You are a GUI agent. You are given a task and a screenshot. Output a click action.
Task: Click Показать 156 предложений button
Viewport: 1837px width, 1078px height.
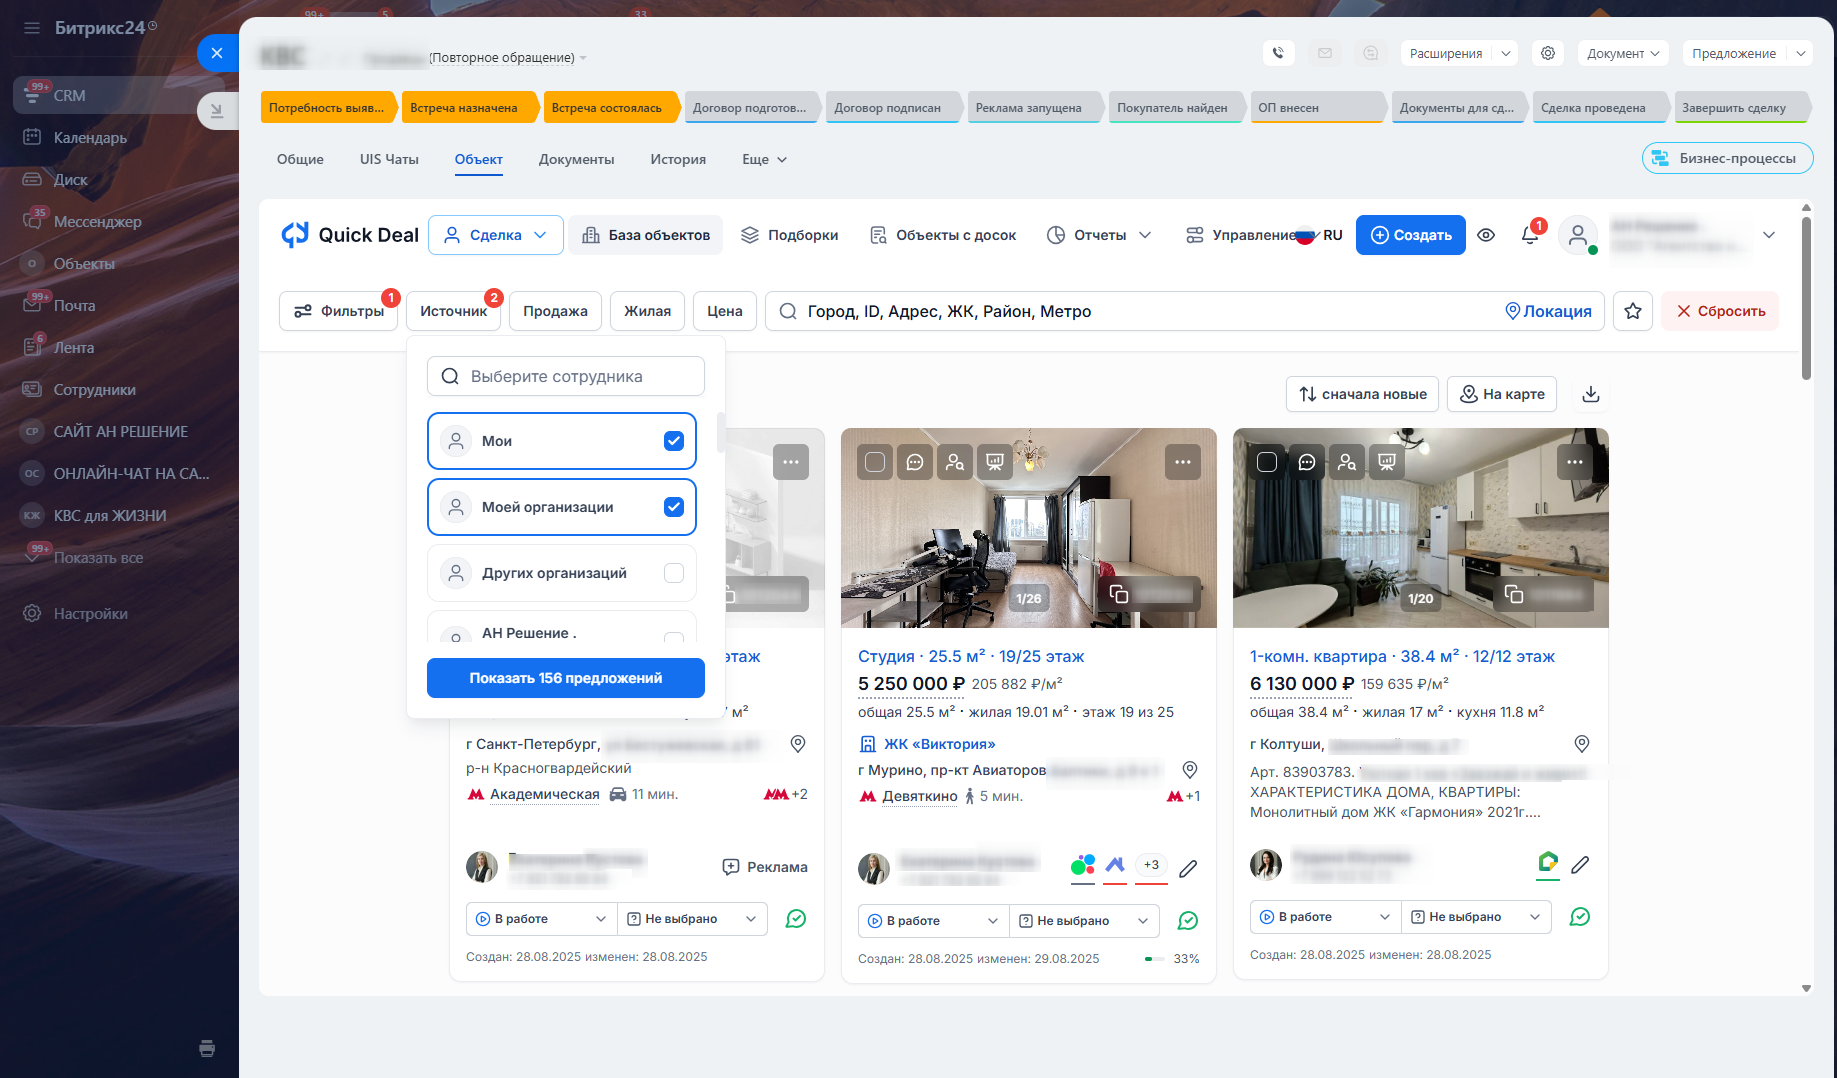pyautogui.click(x=565, y=678)
